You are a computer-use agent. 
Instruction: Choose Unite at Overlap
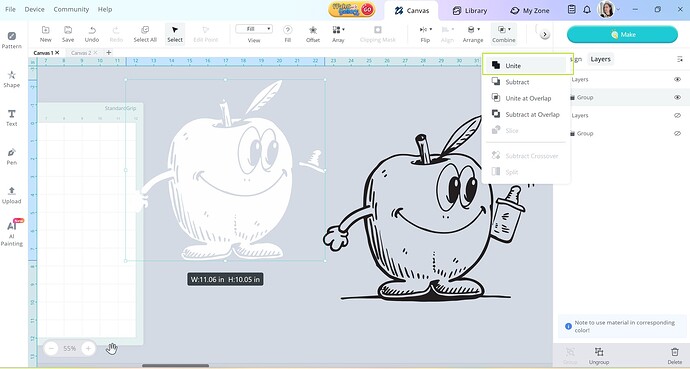(x=526, y=98)
